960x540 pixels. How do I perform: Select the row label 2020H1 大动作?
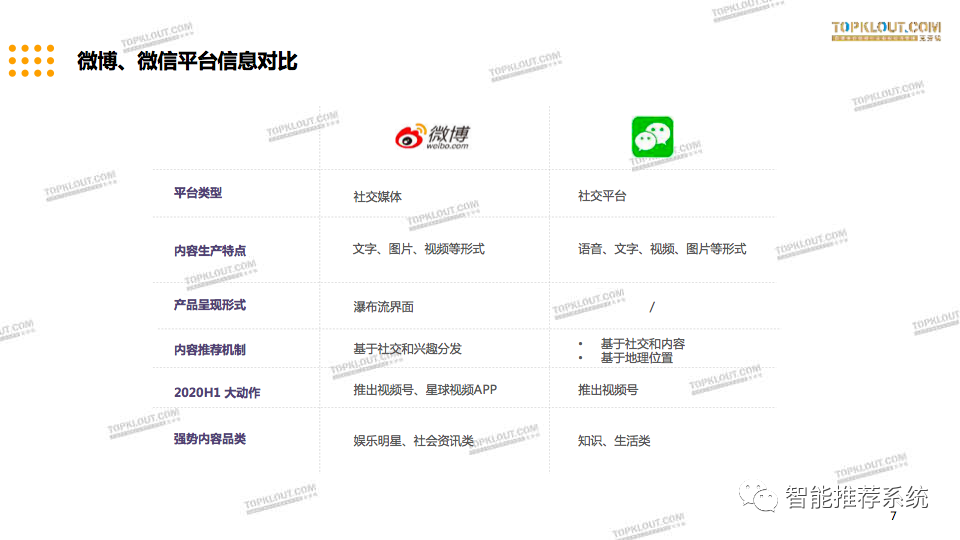(217, 392)
